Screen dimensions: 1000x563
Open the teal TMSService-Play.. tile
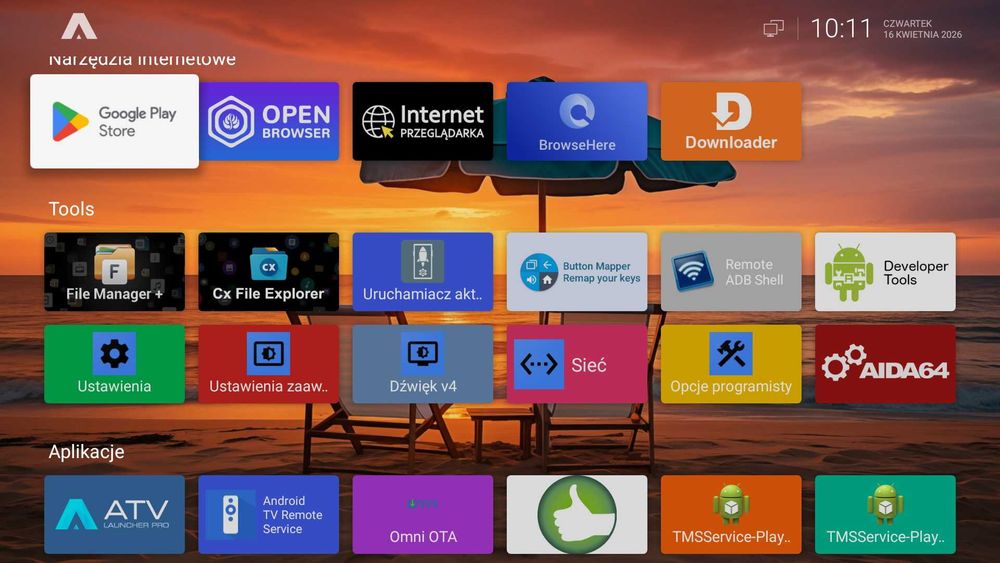(885, 515)
